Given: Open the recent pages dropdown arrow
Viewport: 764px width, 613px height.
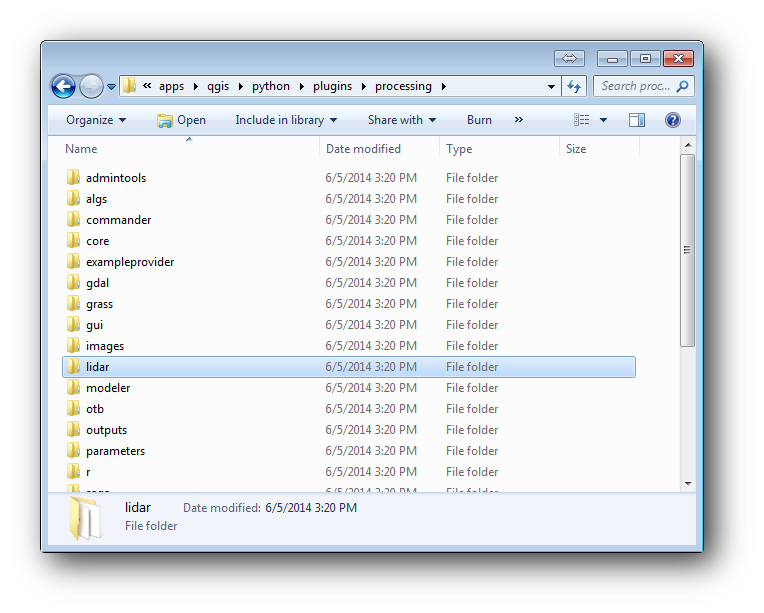Looking at the screenshot, I should point(111,87).
